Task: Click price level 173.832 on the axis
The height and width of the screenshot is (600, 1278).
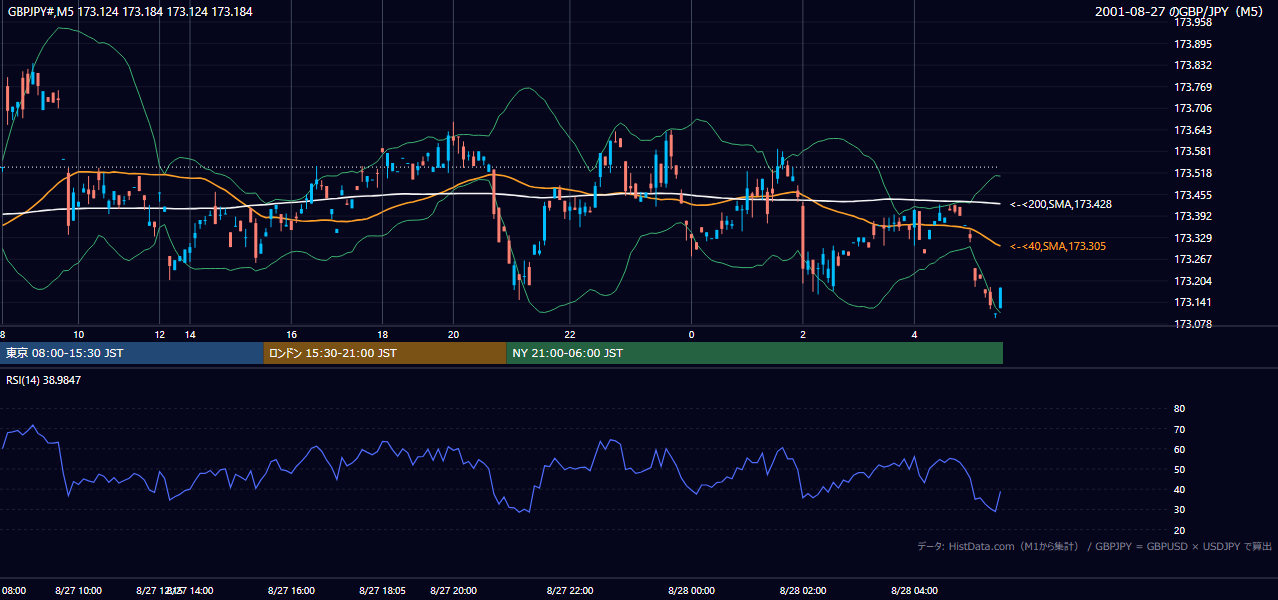Action: pyautogui.click(x=1193, y=65)
